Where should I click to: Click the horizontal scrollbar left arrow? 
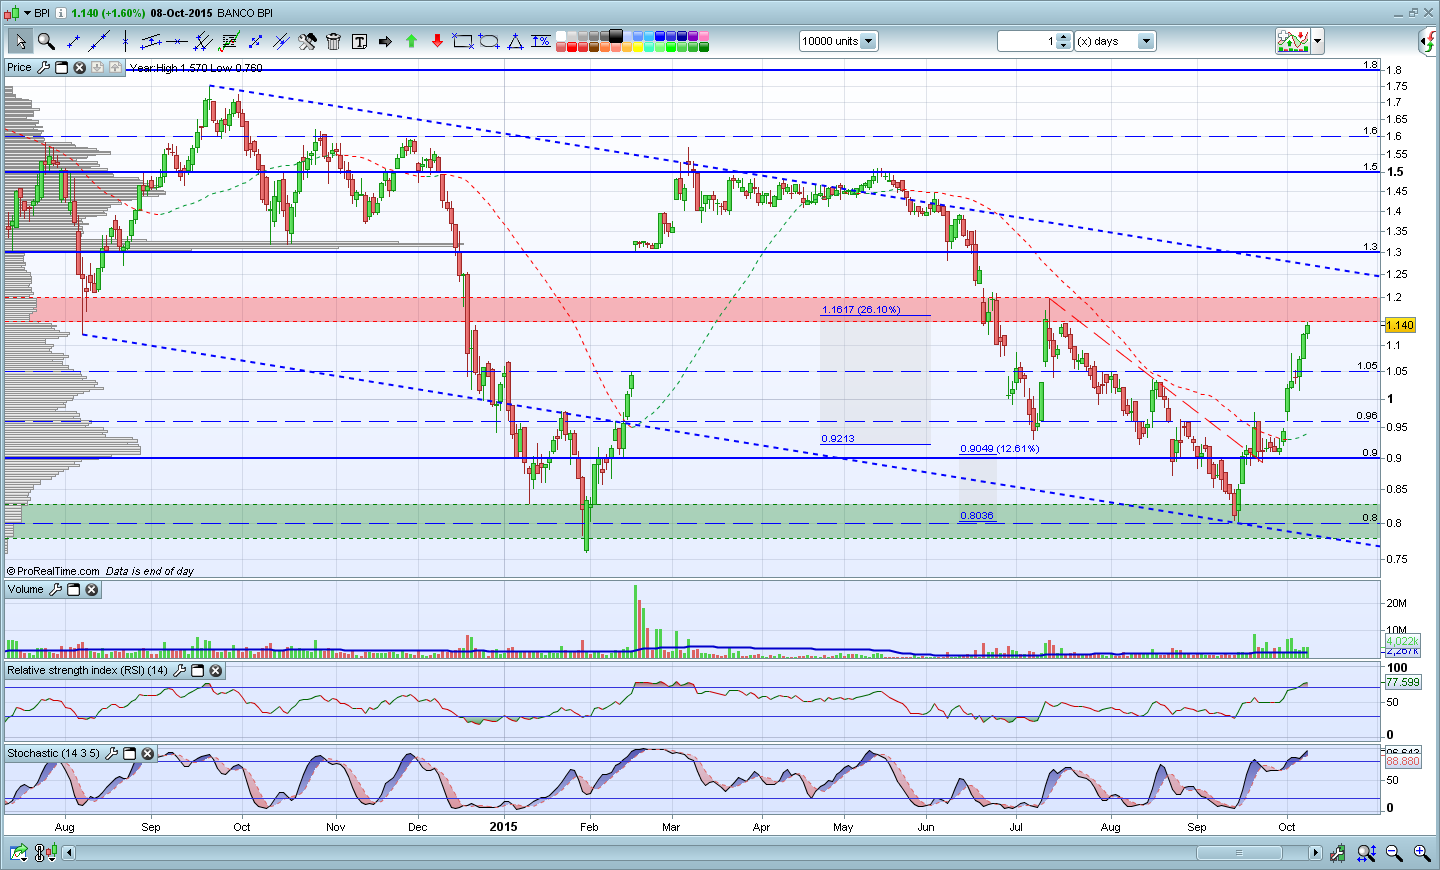click(x=69, y=853)
